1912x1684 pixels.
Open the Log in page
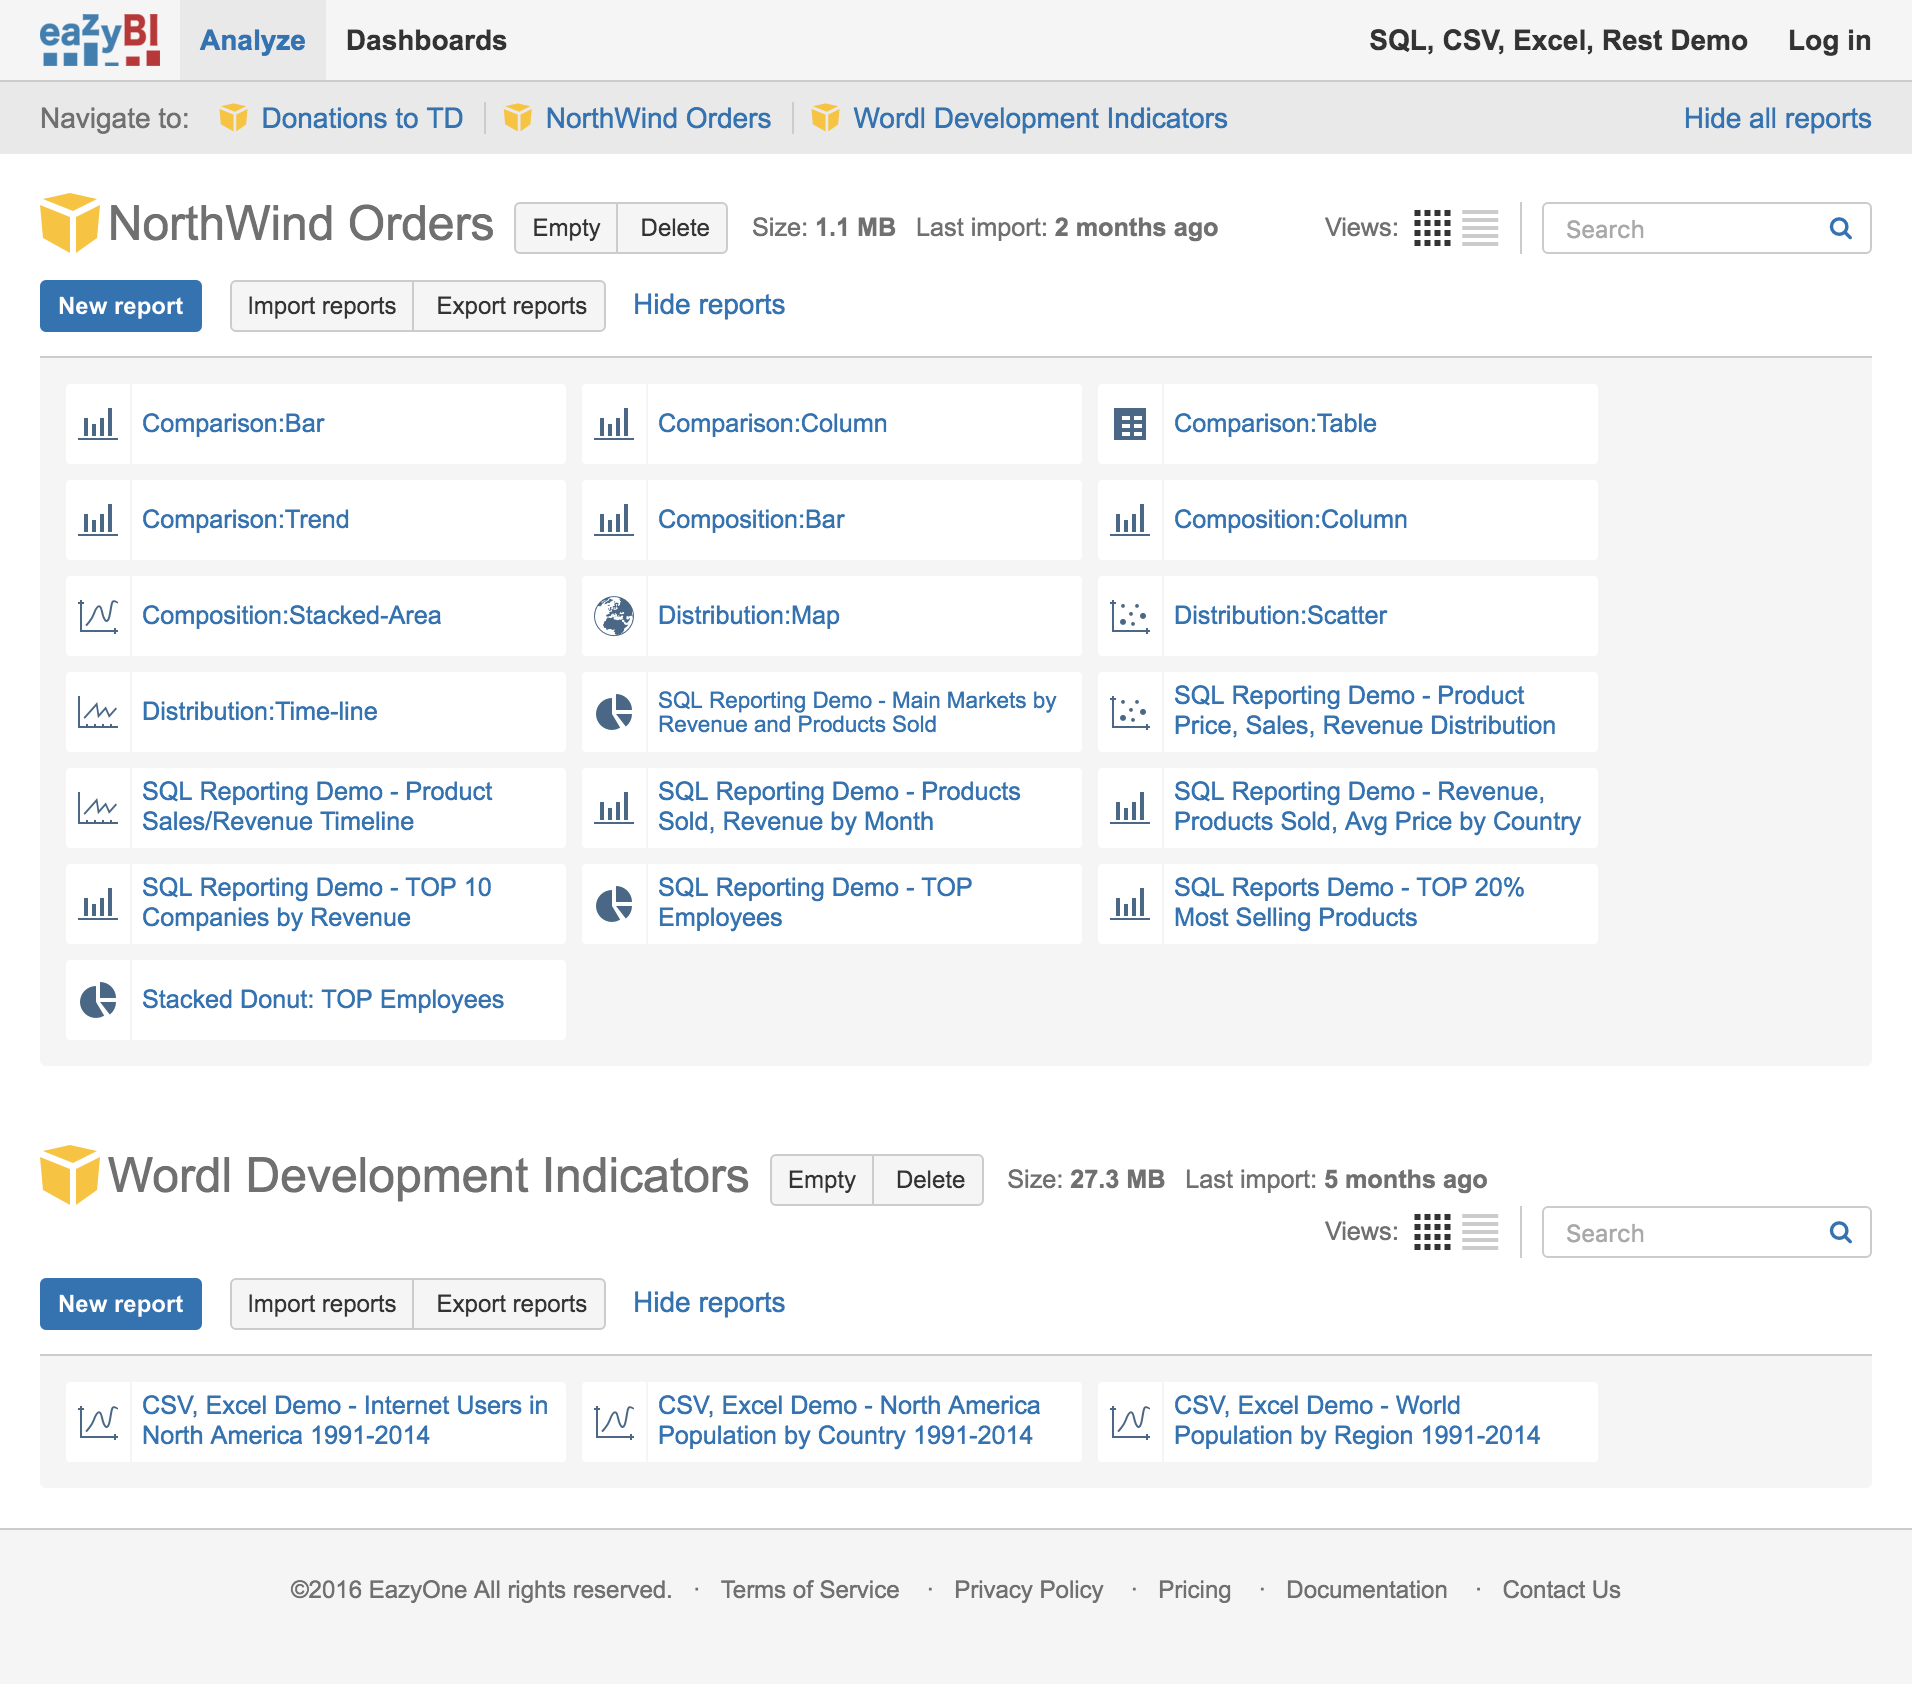[x=1830, y=40]
